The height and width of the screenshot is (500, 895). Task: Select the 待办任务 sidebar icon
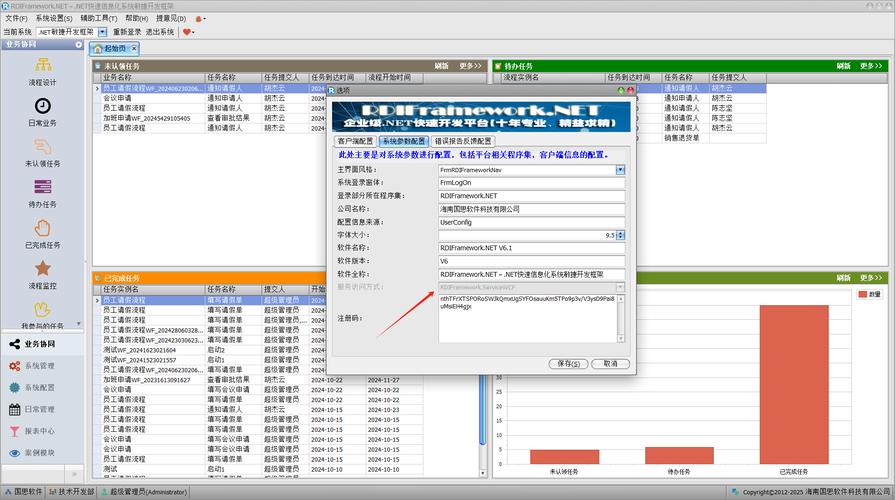43,188
